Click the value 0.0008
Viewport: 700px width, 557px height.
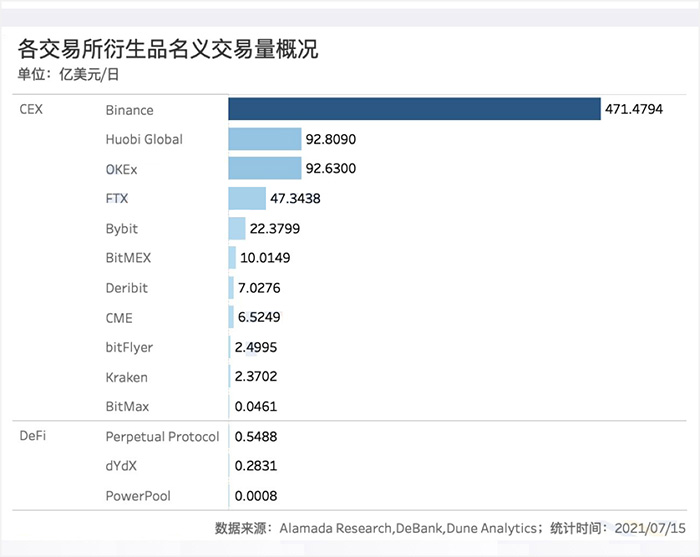coord(256,496)
